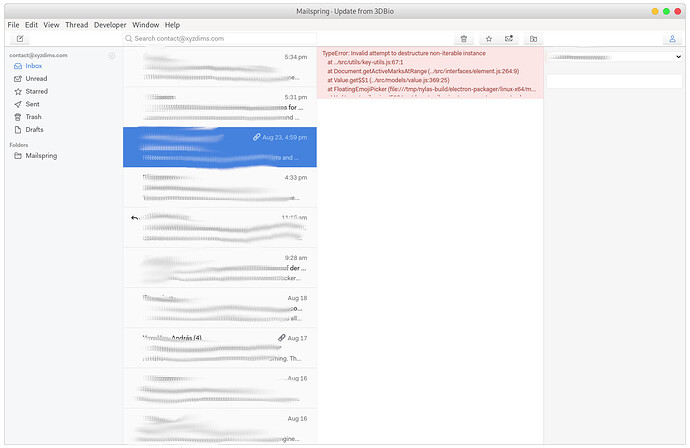Move the thread to trash
The image size is (690, 448).
(464, 39)
